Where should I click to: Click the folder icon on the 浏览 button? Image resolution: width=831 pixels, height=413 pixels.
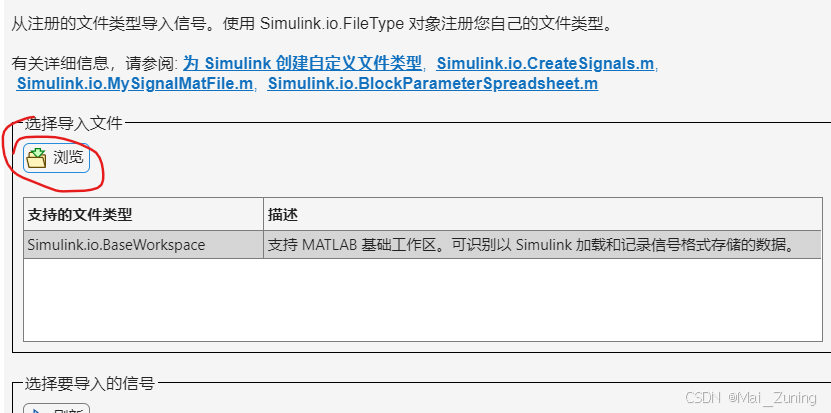click(x=37, y=158)
